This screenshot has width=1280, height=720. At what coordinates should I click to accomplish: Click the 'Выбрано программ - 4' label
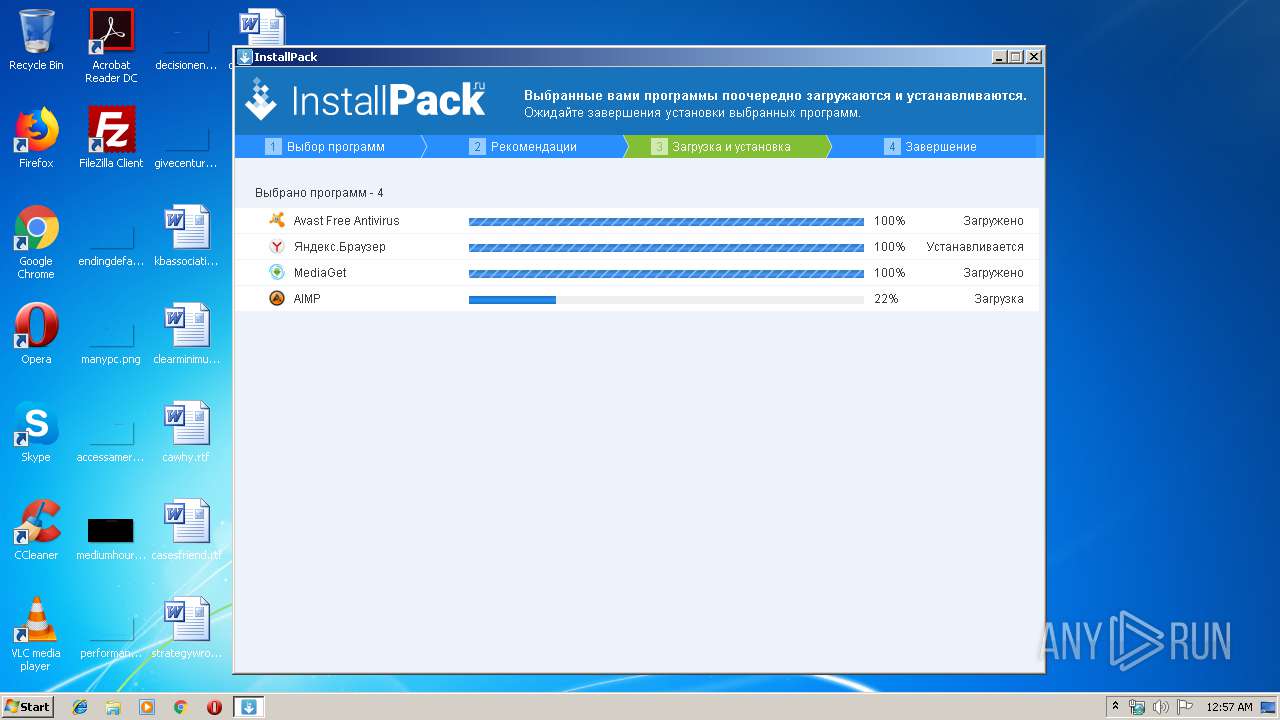pos(319,193)
